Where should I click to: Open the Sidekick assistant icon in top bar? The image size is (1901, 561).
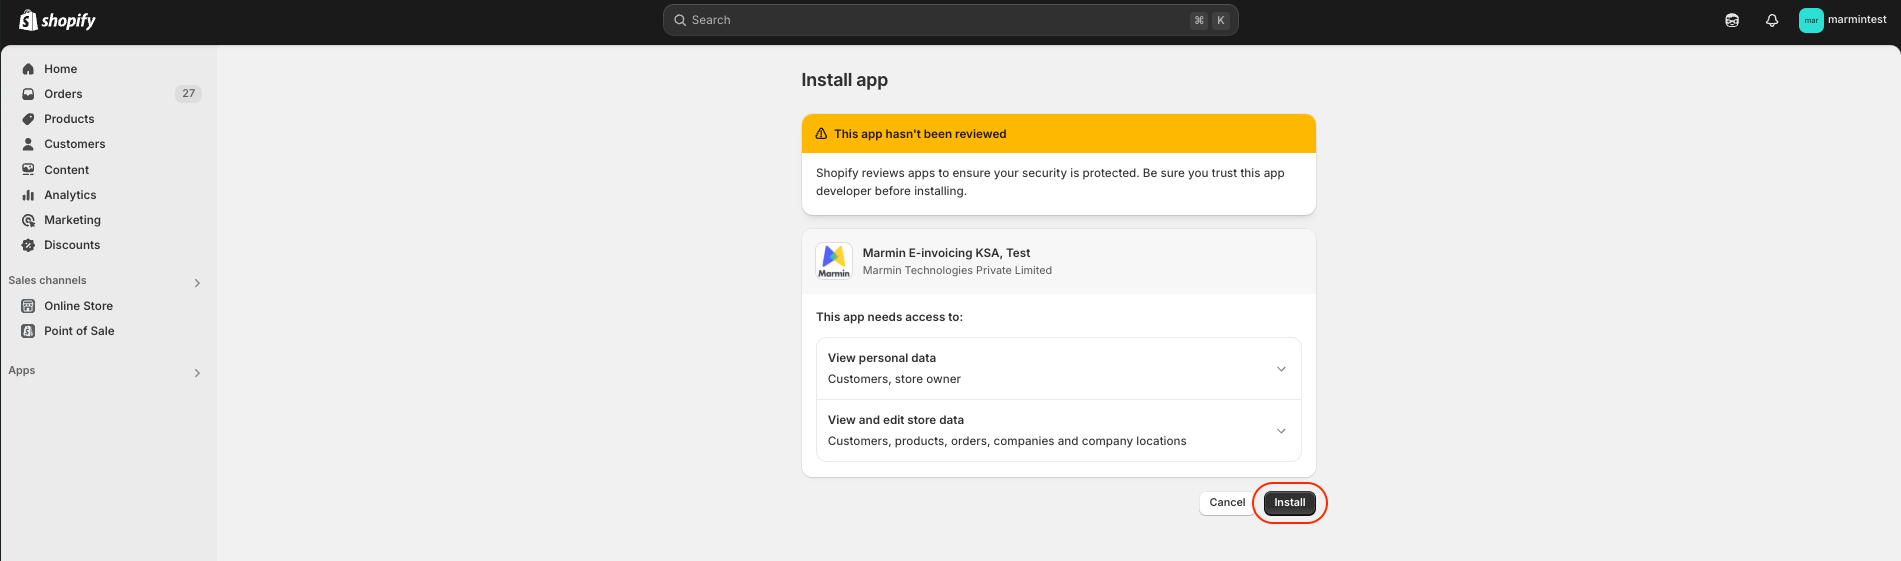click(x=1732, y=20)
